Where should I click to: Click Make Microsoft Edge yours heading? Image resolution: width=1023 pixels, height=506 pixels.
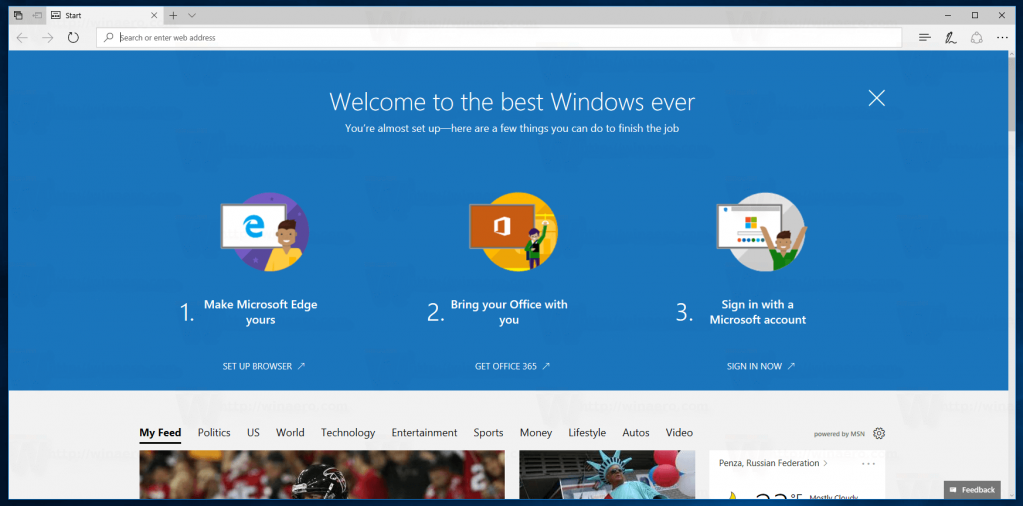click(x=260, y=312)
